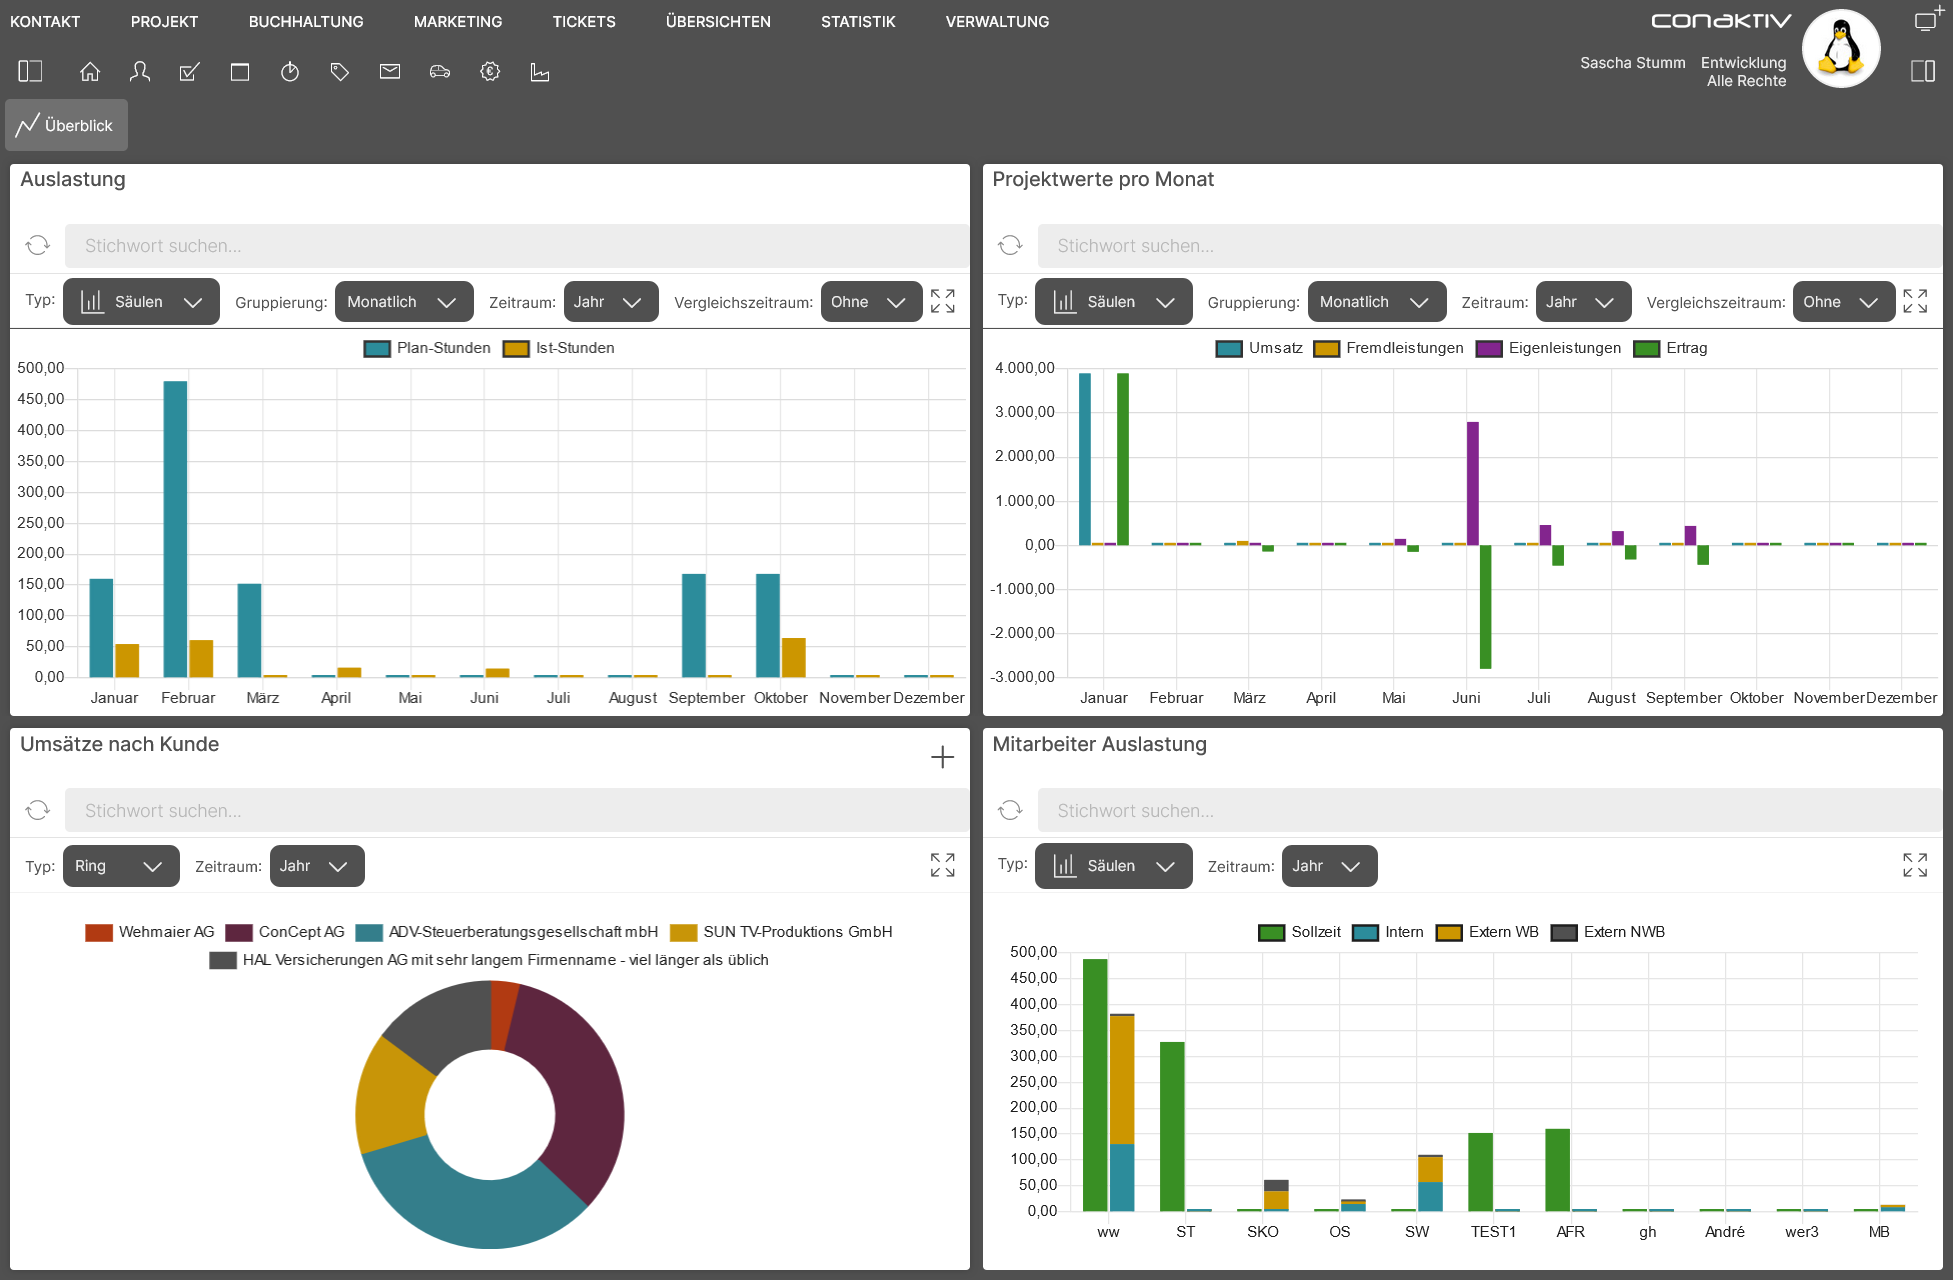Open Vergleichszeitraum Ohne dropdown in Projektwerte
Screen dimensions: 1953x1280
[1843, 302]
